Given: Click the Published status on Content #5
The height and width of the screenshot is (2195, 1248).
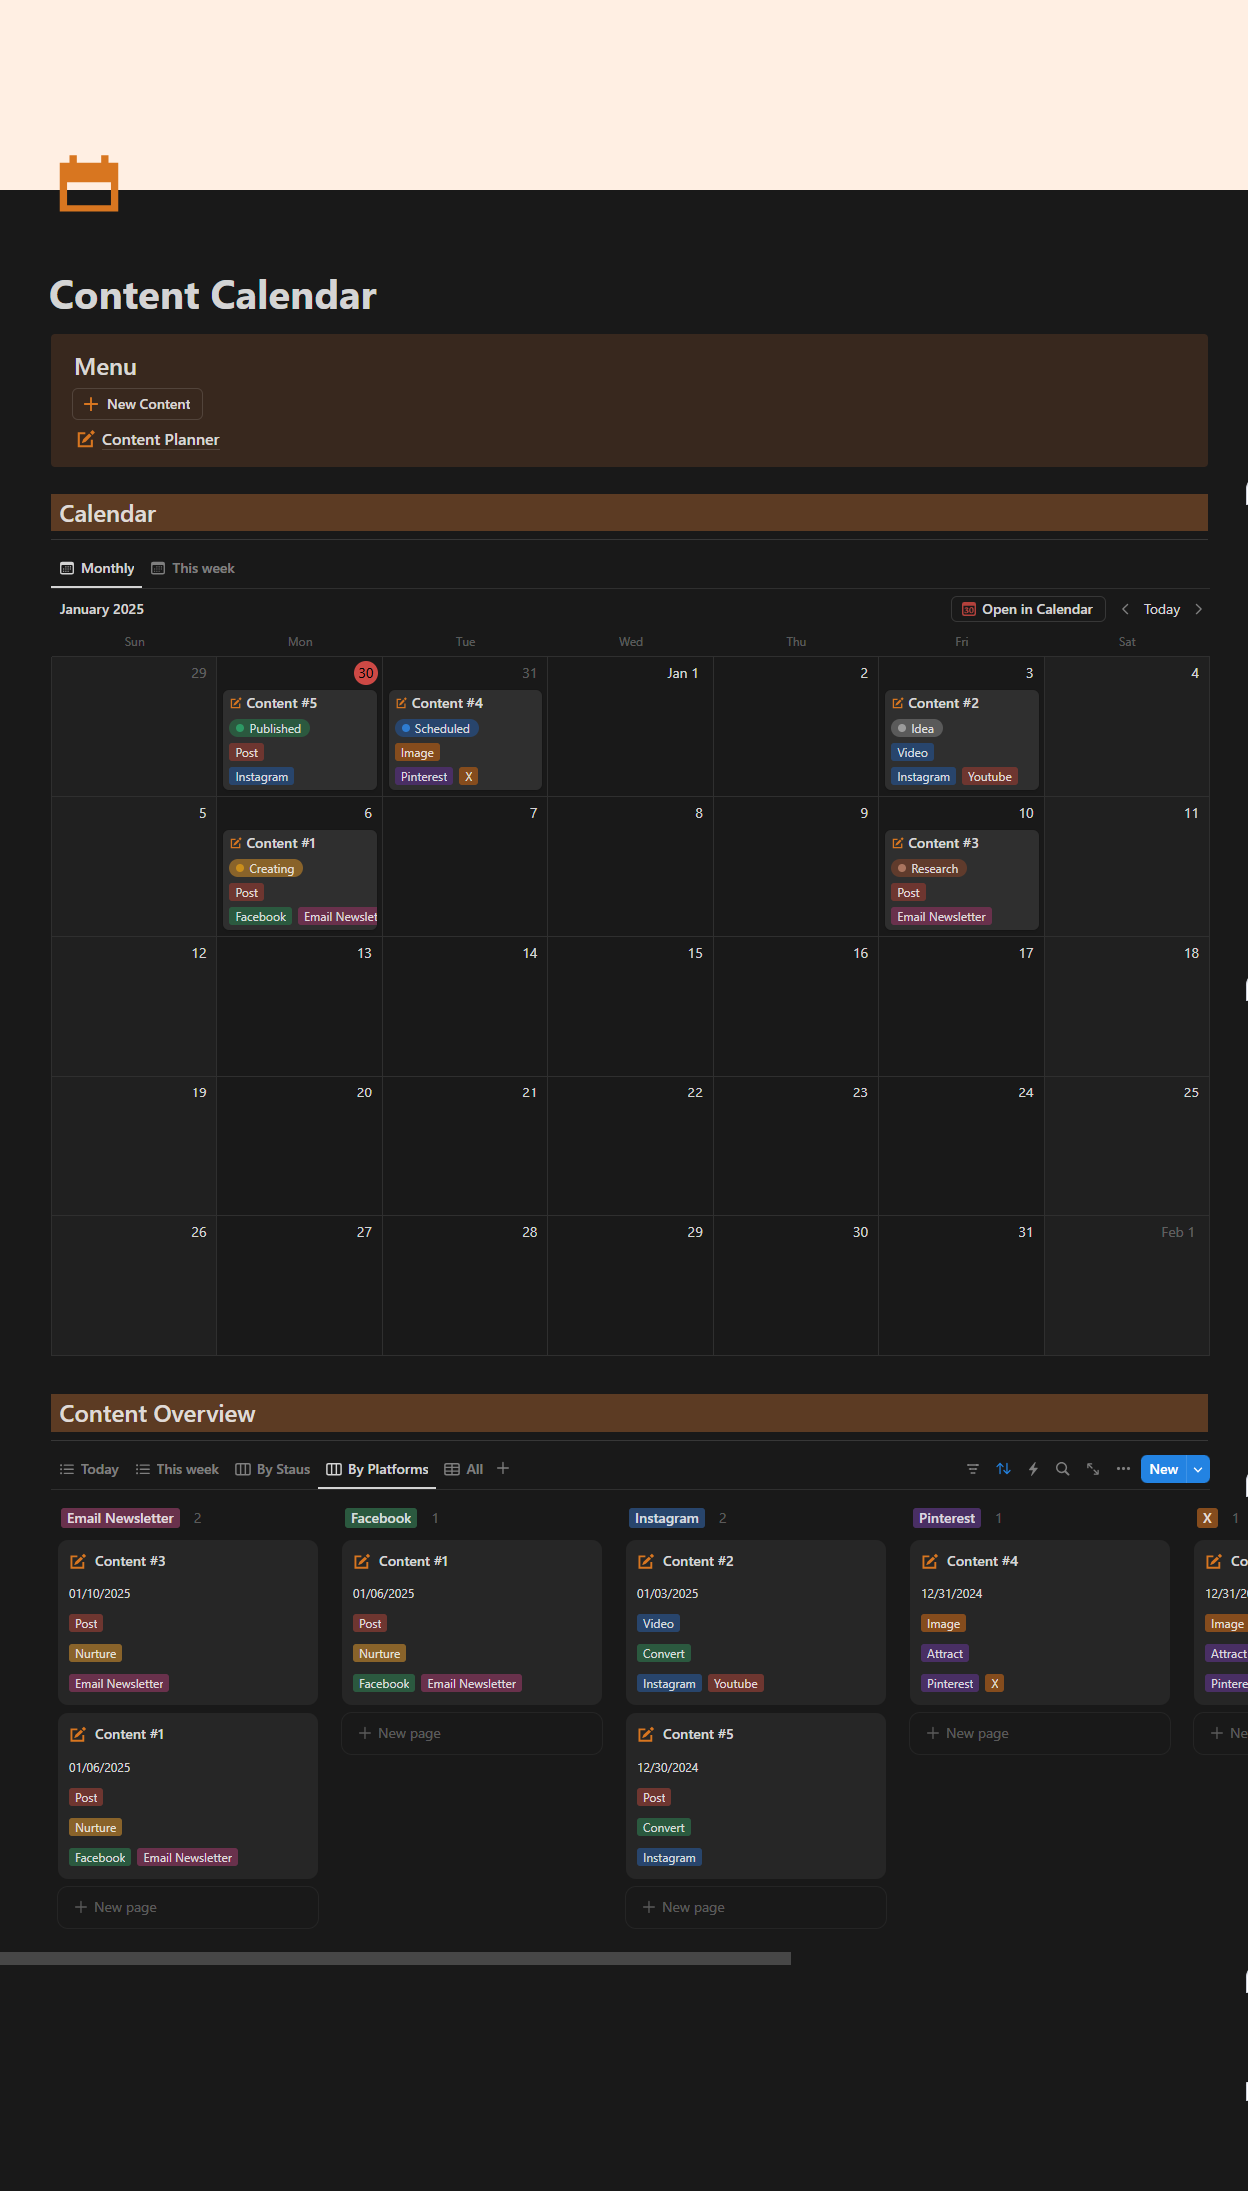Looking at the screenshot, I should [269, 729].
